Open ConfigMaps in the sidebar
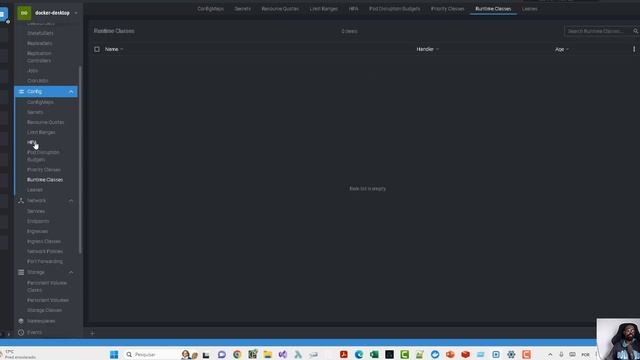The width and height of the screenshot is (640, 360). [x=40, y=102]
